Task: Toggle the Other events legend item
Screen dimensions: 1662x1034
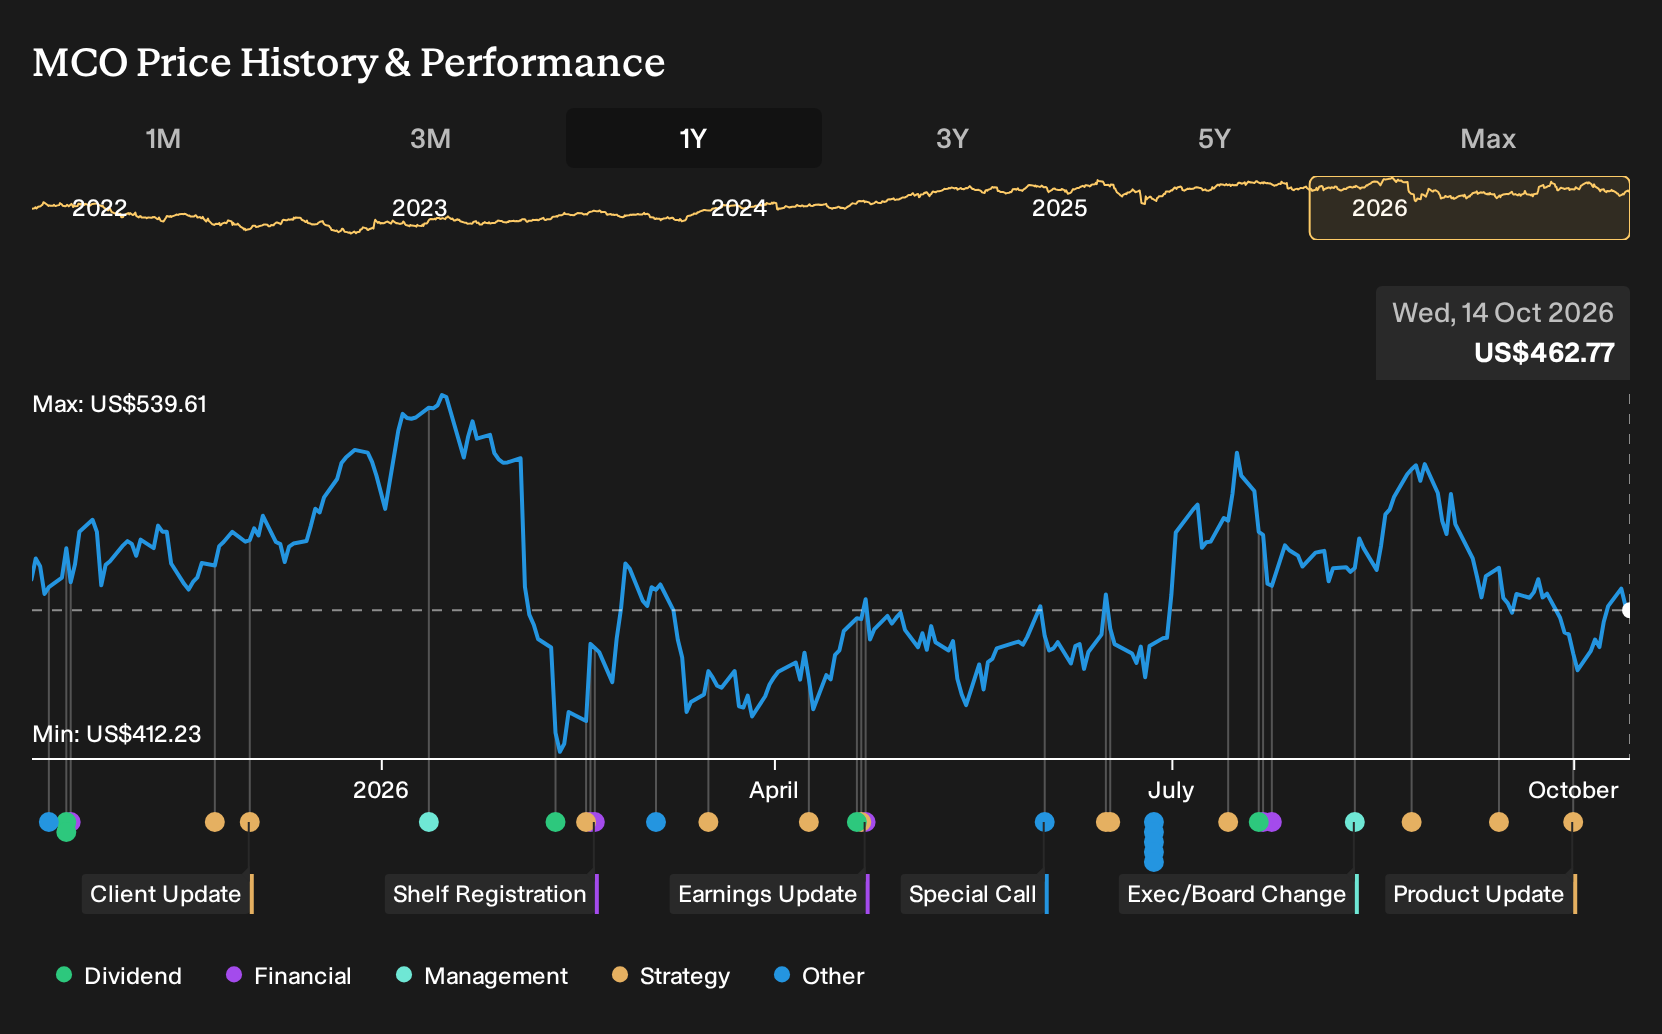Action: point(819,976)
